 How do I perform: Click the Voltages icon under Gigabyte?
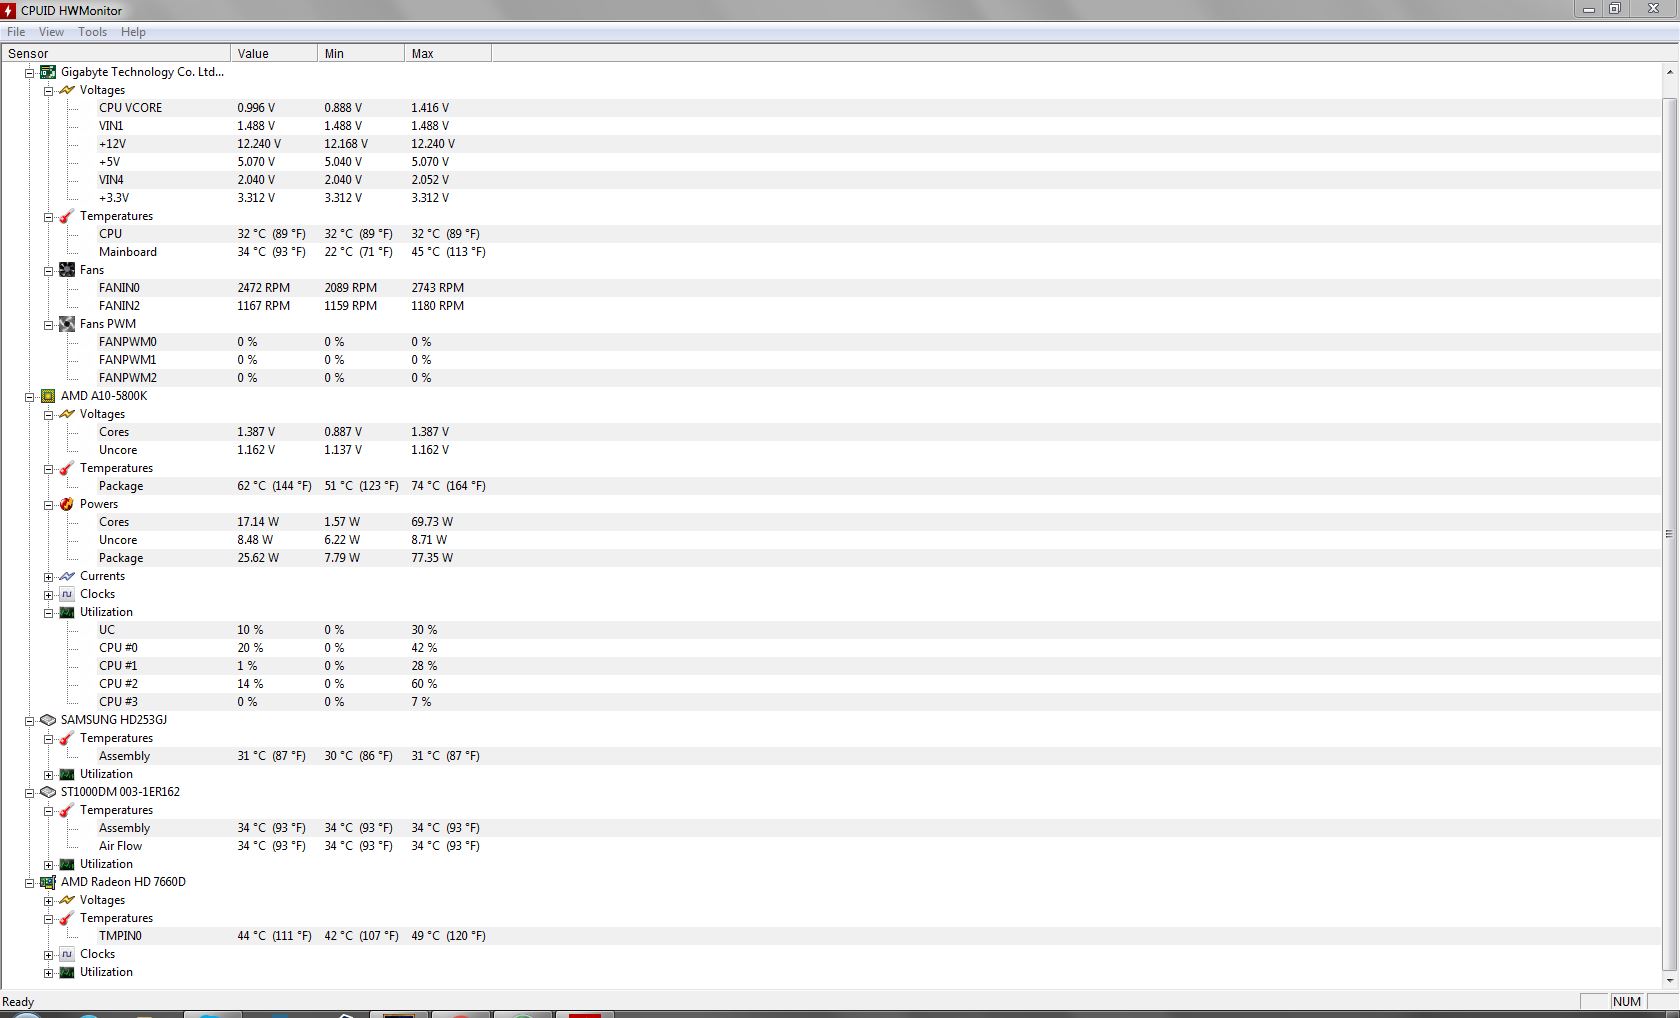tap(67, 90)
